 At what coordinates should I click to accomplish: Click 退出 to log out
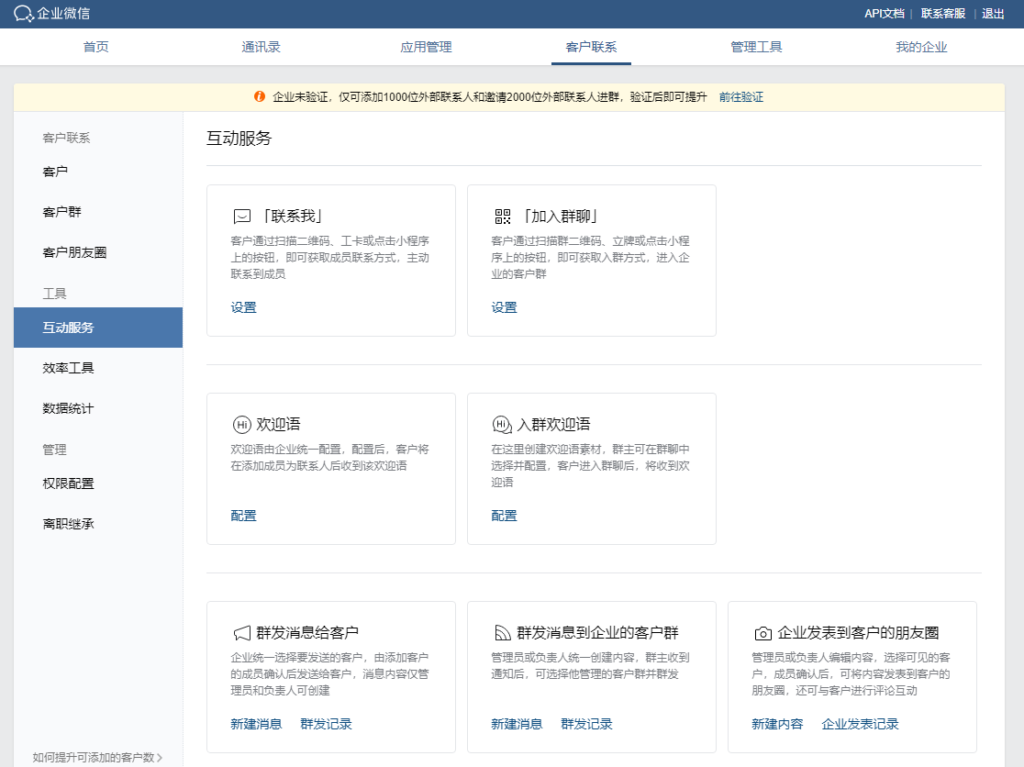click(992, 14)
